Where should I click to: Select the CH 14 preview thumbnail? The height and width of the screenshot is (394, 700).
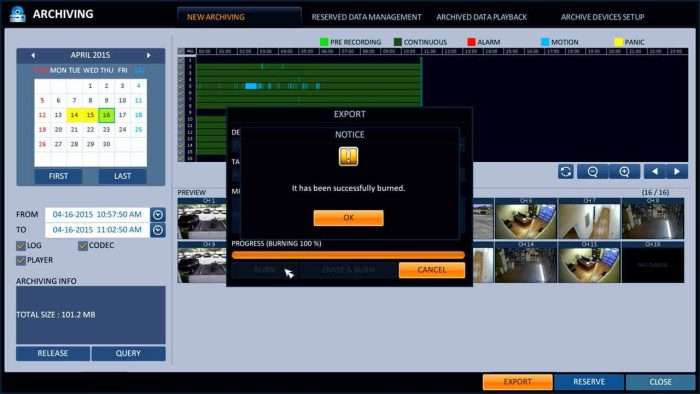point(526,262)
